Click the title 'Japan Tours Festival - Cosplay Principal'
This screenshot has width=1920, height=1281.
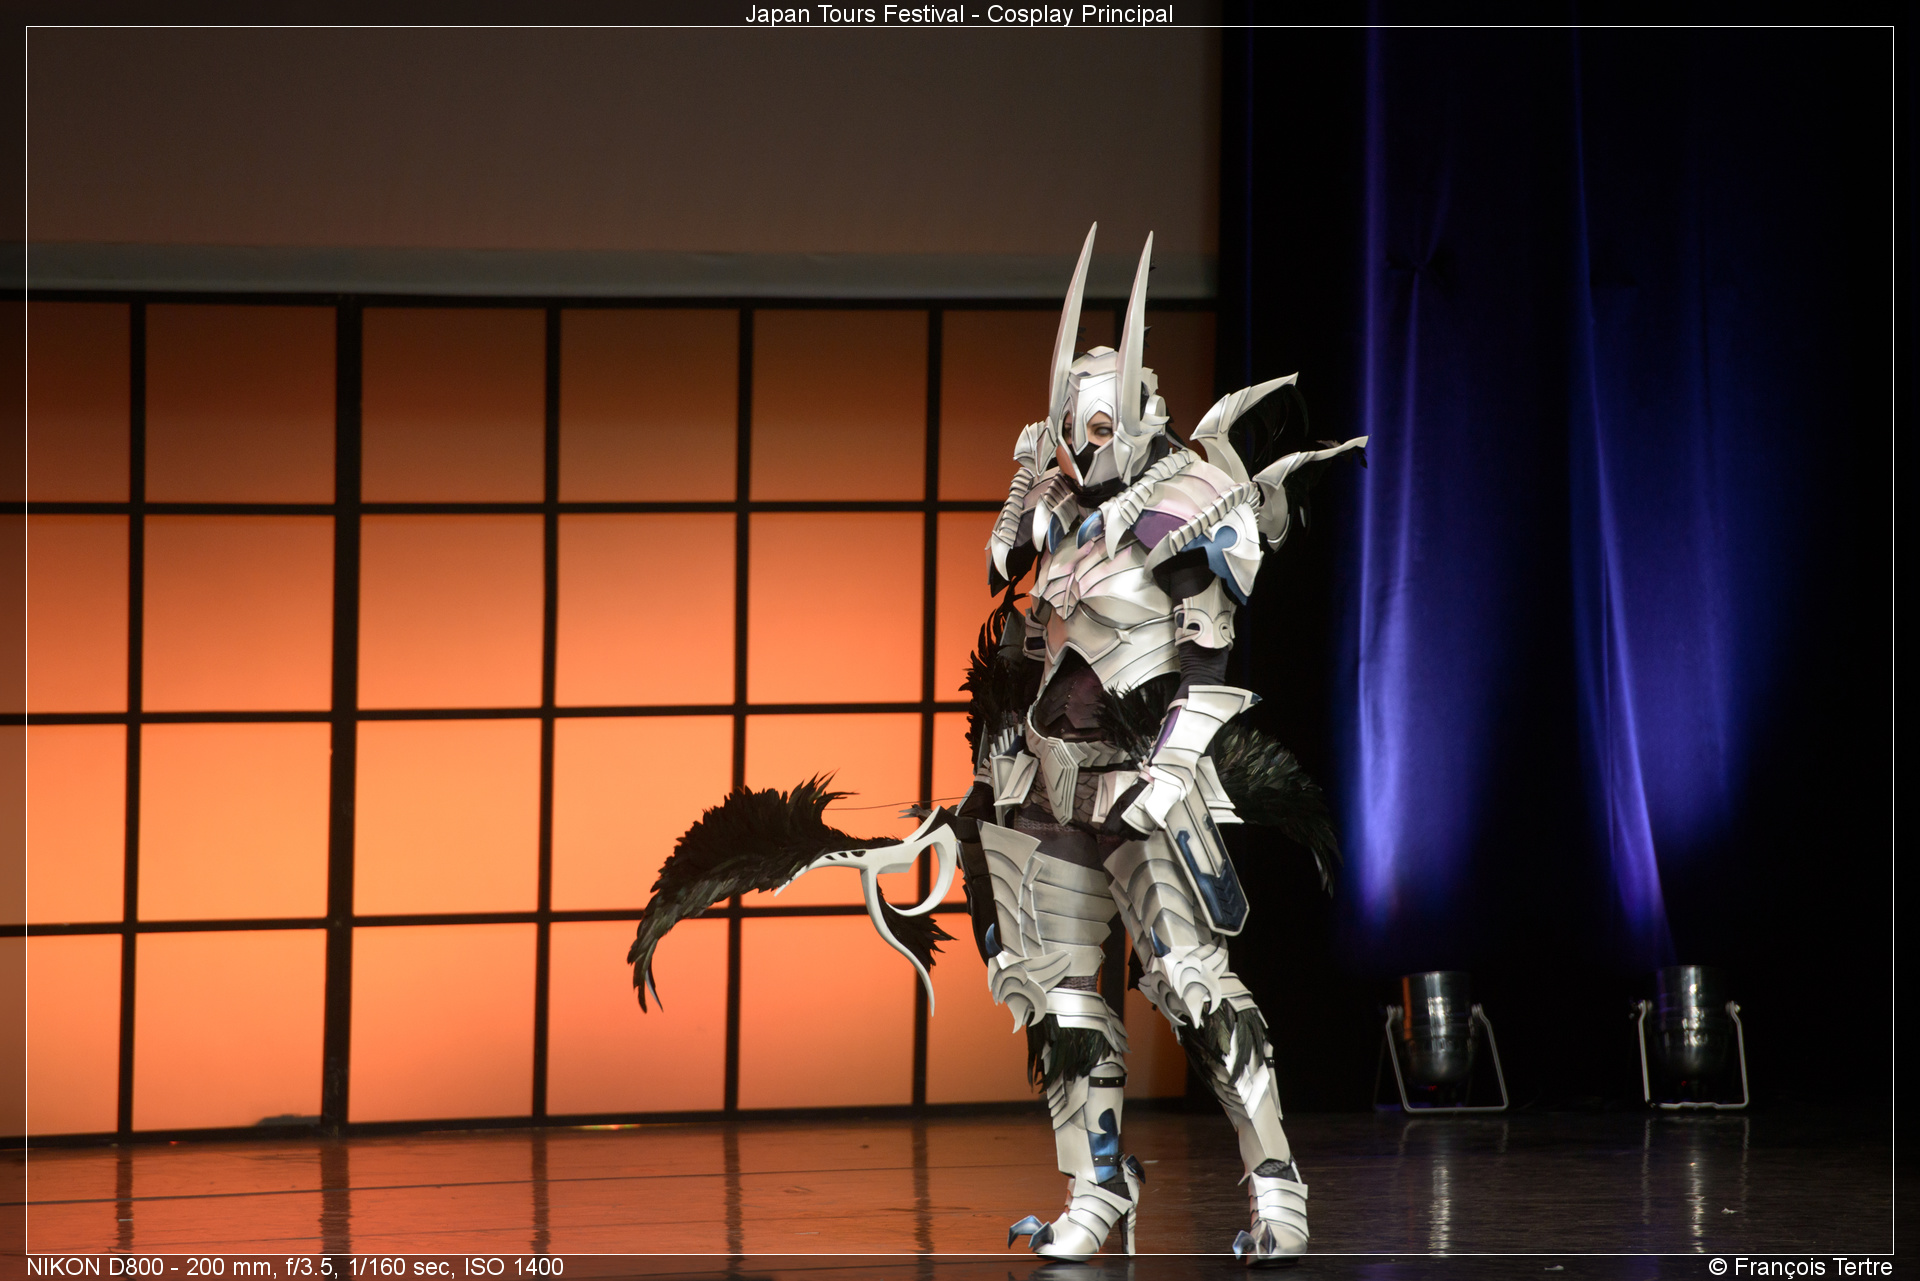coord(959,14)
